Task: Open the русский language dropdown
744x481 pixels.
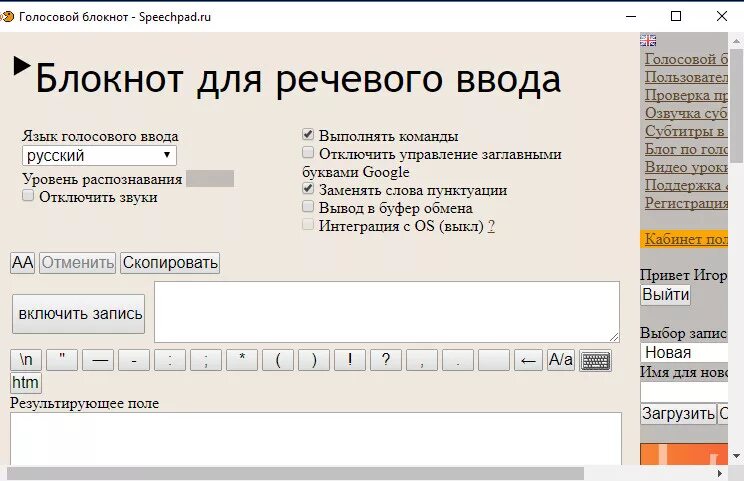Action: tap(99, 156)
